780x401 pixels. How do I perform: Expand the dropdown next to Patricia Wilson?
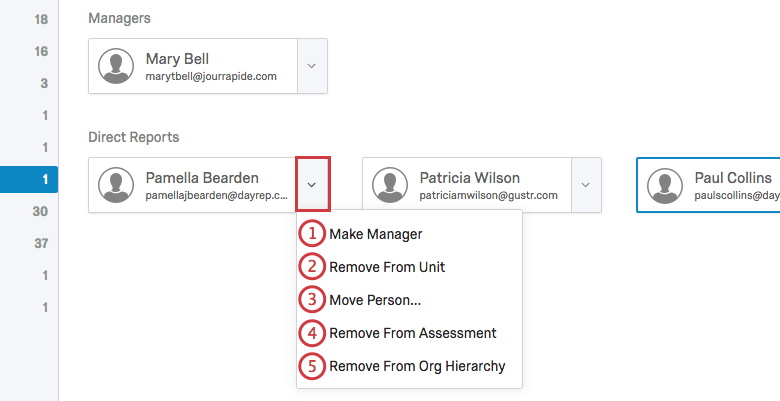586,185
